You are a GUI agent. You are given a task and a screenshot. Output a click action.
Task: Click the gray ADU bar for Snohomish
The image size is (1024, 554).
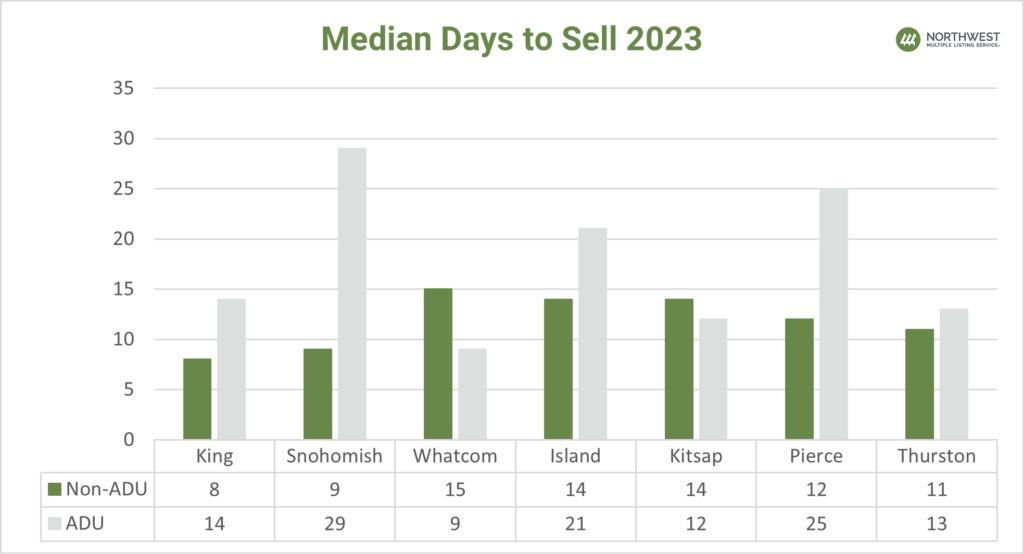point(352,293)
